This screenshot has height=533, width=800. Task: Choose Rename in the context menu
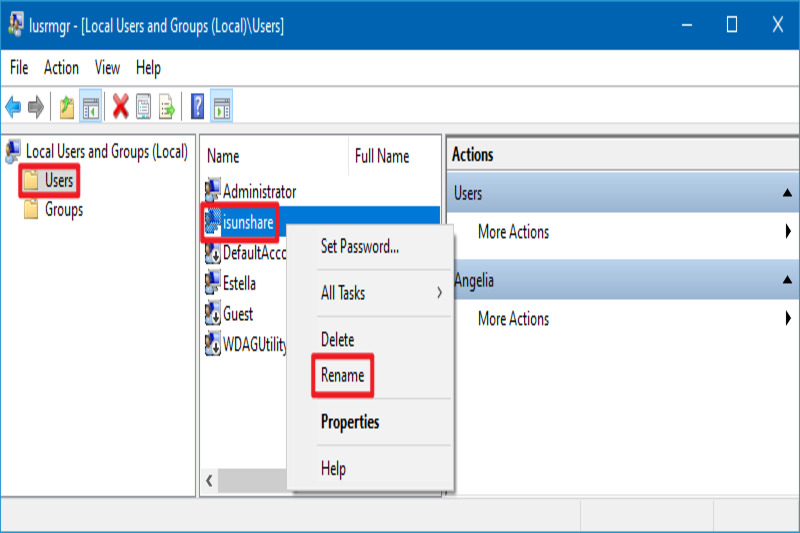point(342,376)
